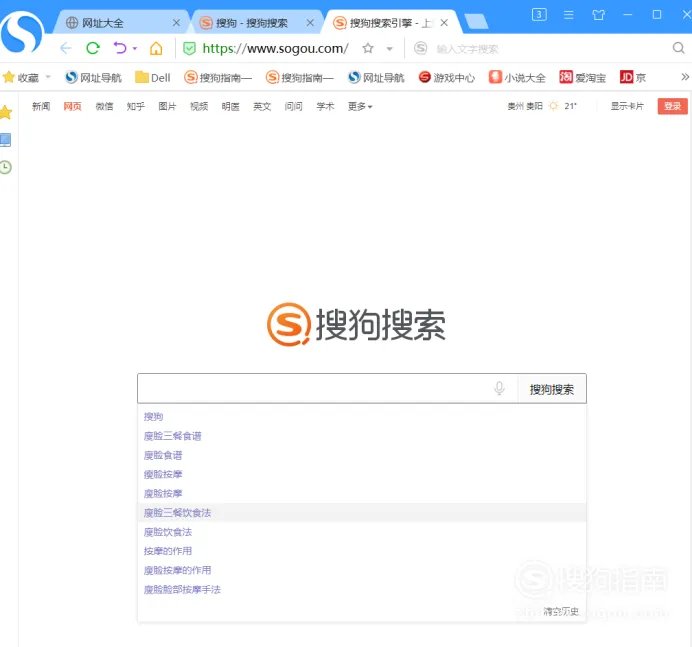Open the sidebar favorites star icon
This screenshot has width=692, height=647.
pos(6,113)
